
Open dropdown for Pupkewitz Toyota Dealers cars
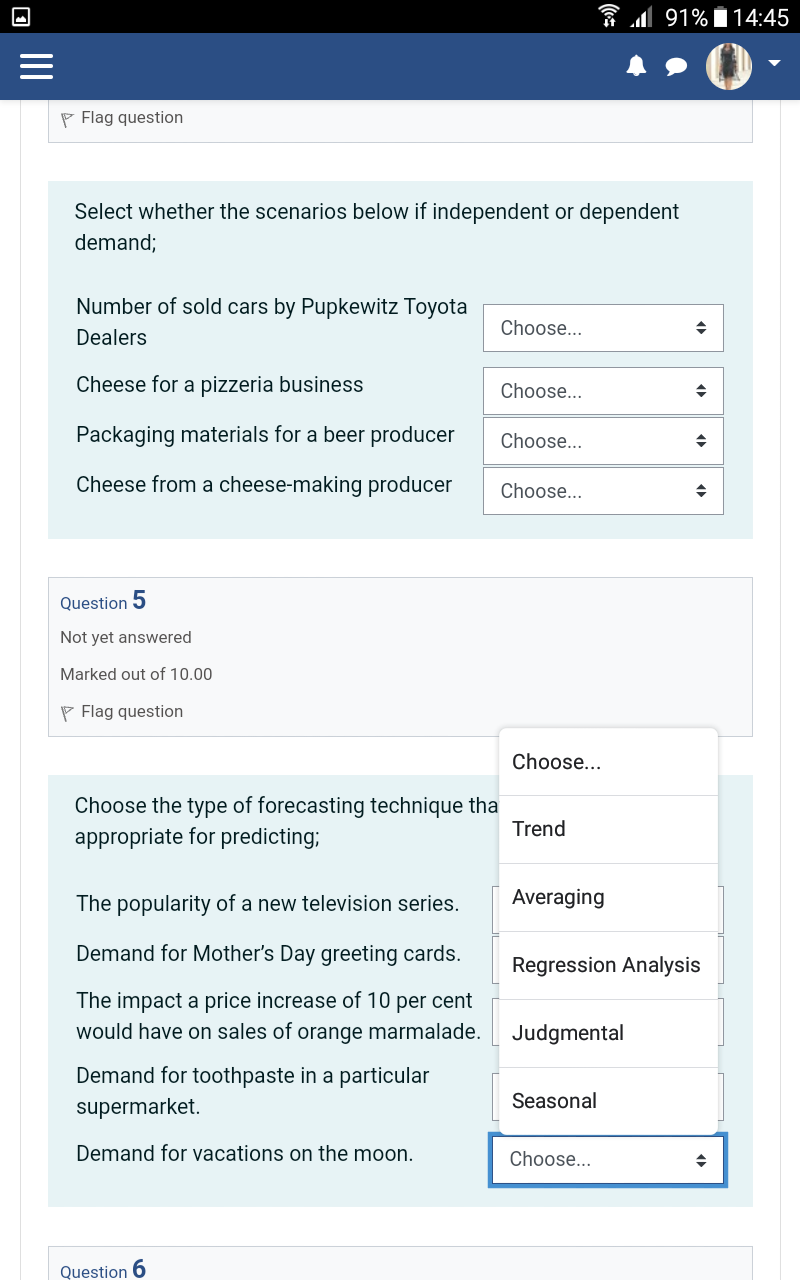[603, 328]
